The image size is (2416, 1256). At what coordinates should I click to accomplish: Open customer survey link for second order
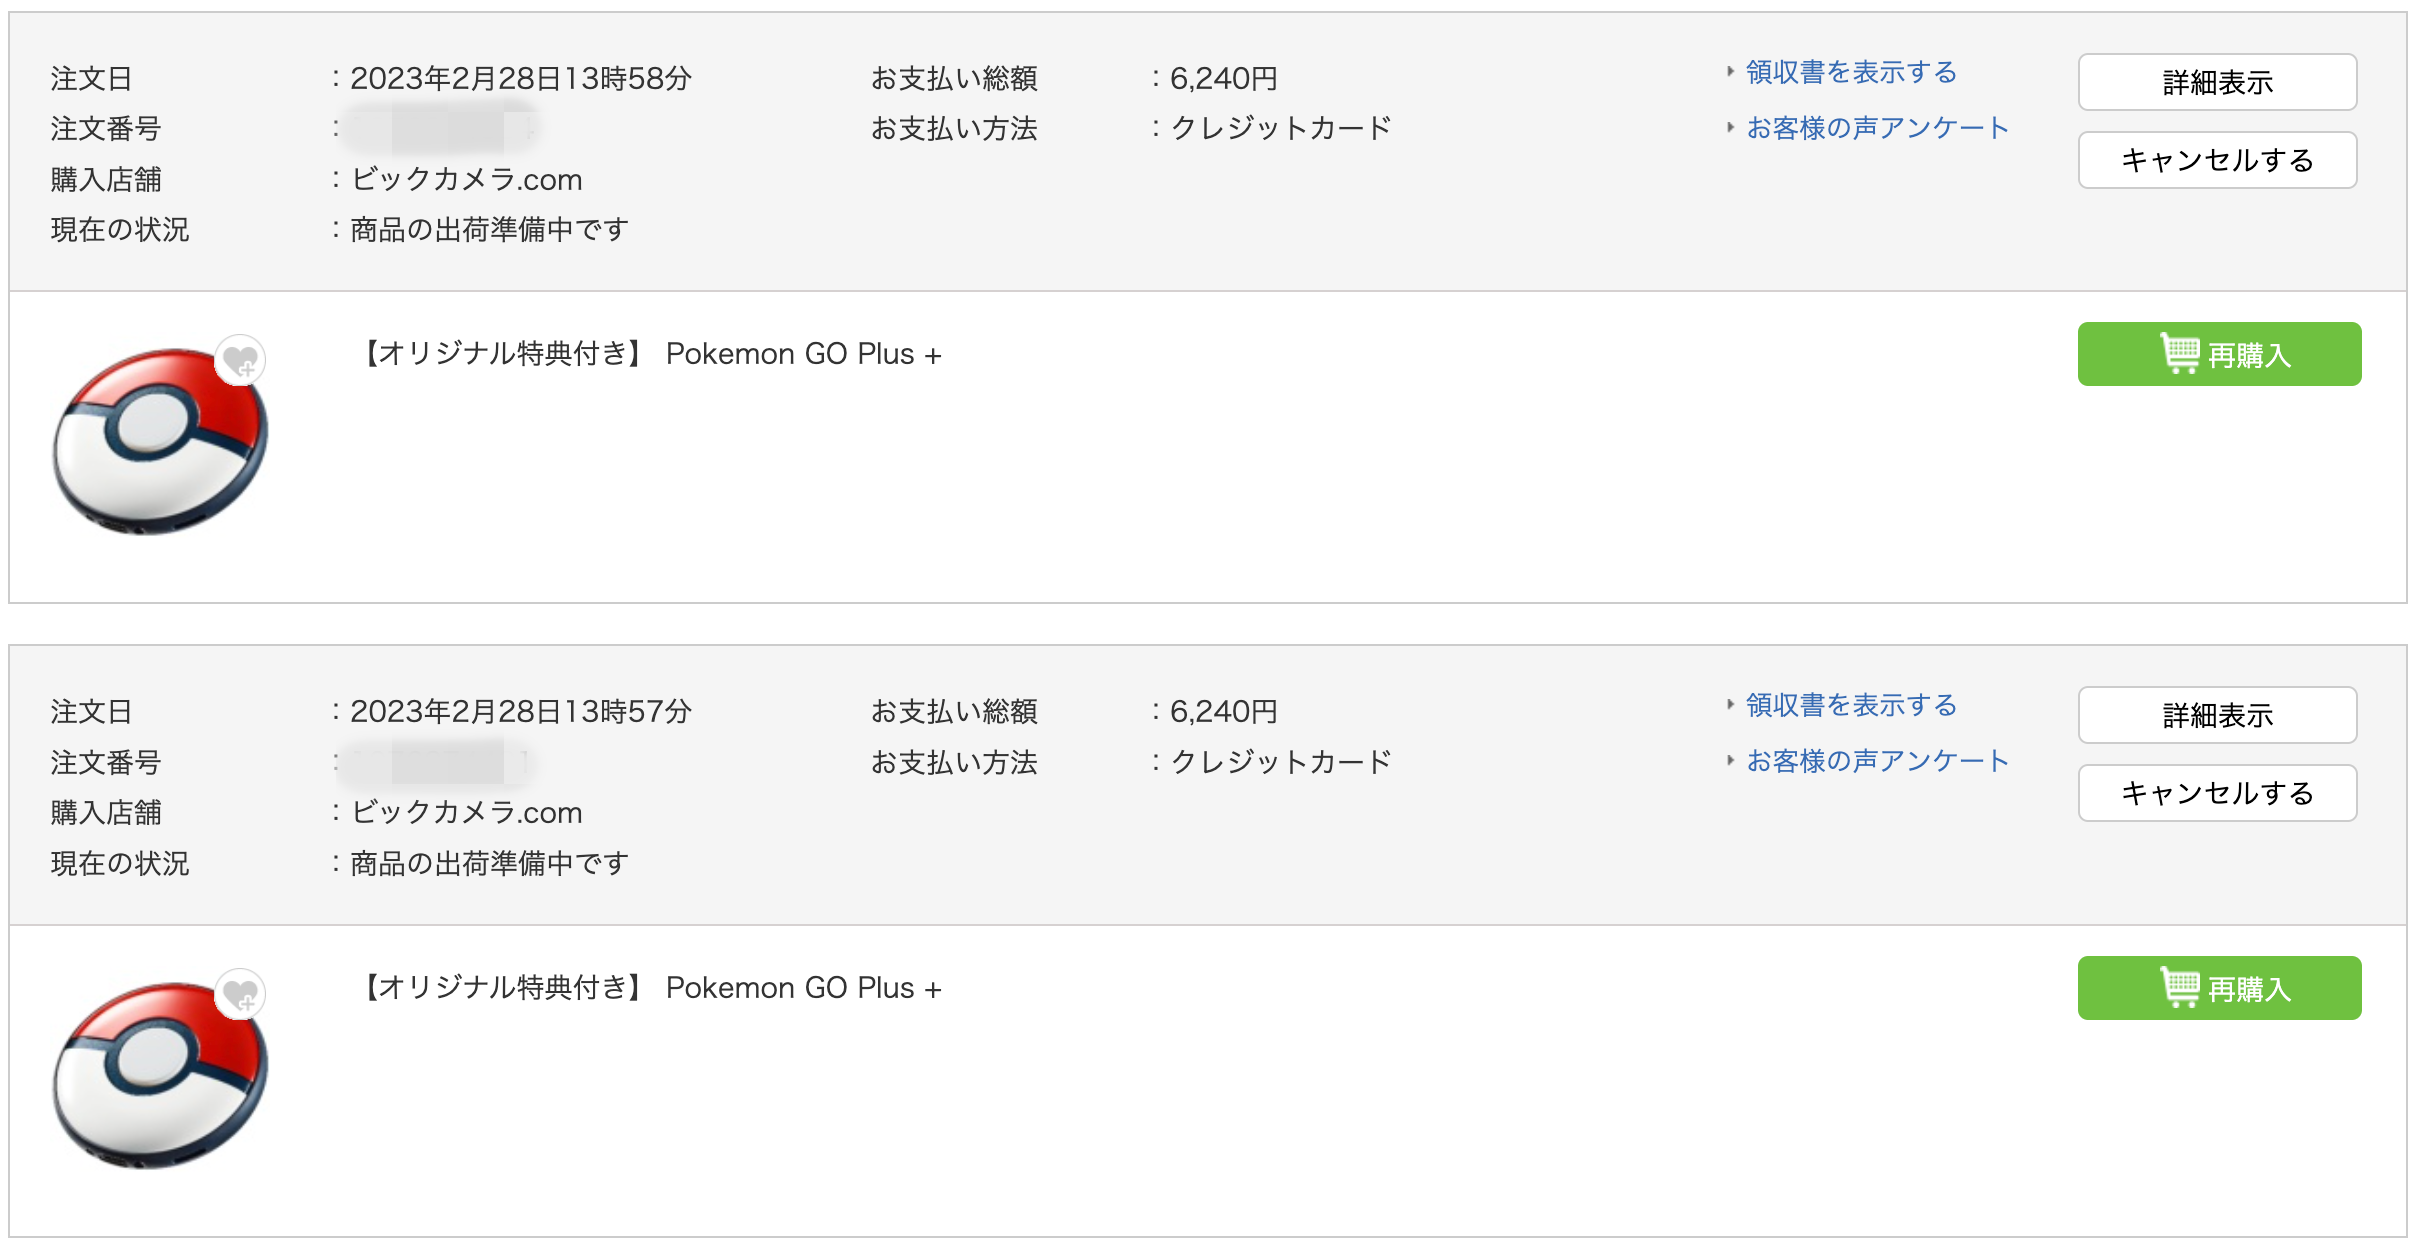point(1877,761)
